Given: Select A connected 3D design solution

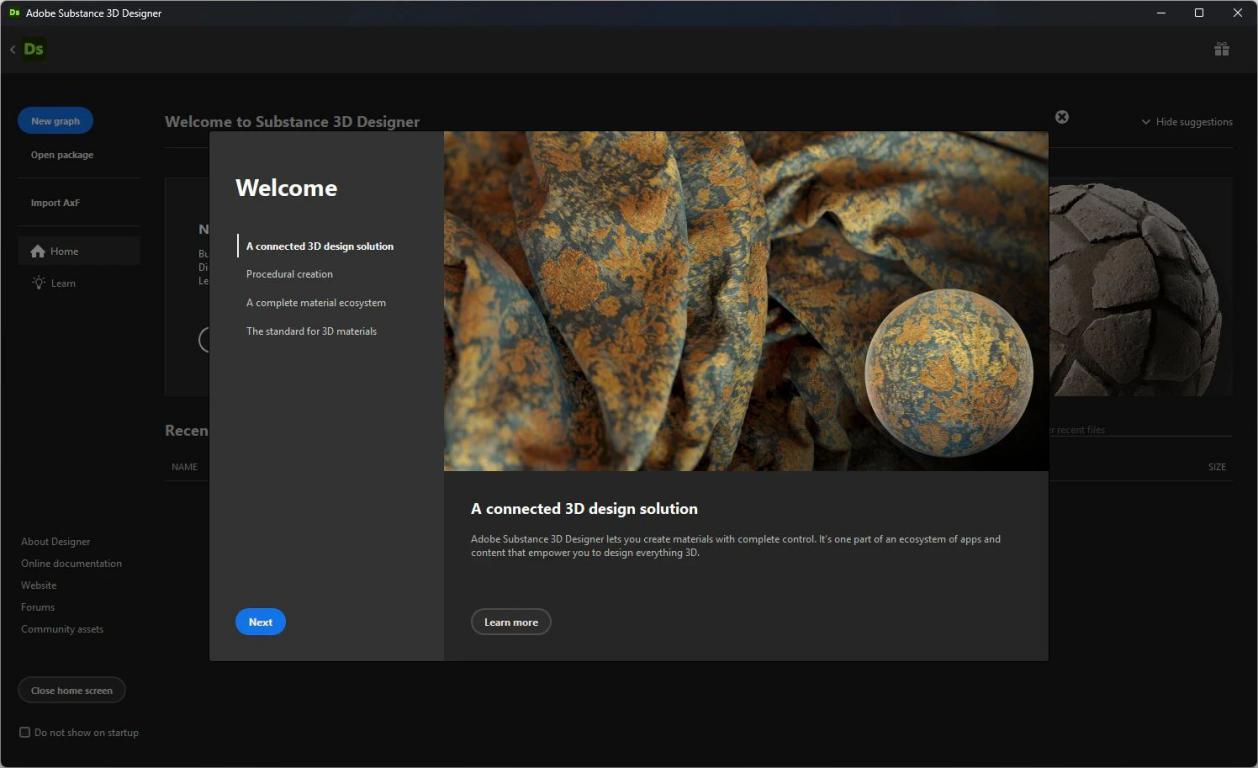Looking at the screenshot, I should coord(320,246).
